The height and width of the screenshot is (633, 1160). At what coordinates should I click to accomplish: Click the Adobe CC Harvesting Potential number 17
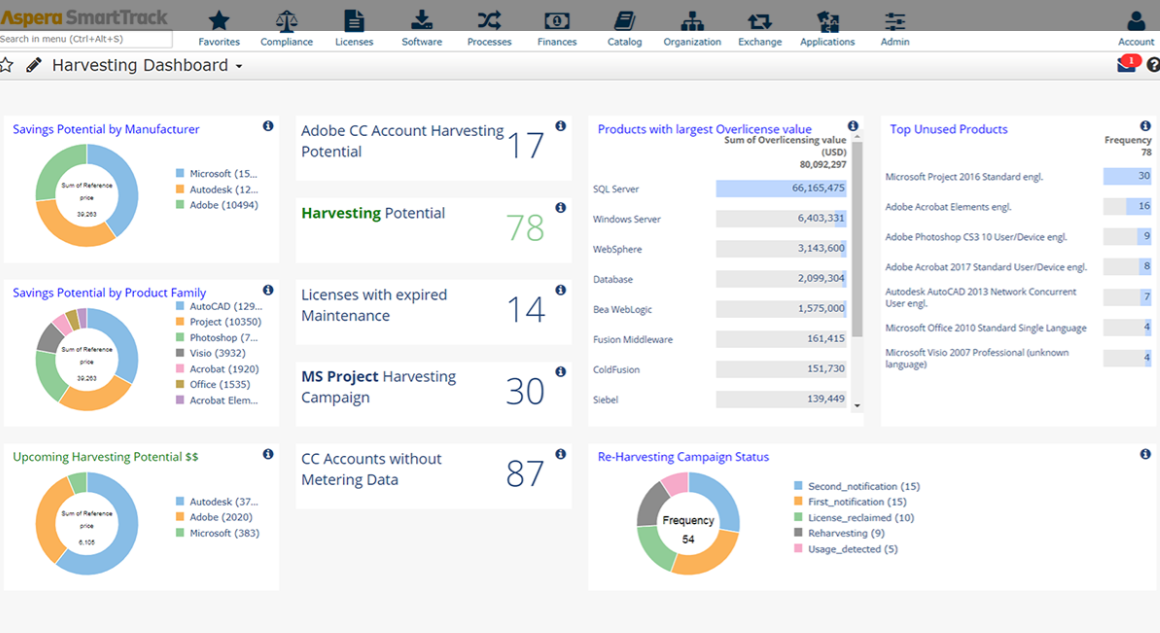click(526, 145)
